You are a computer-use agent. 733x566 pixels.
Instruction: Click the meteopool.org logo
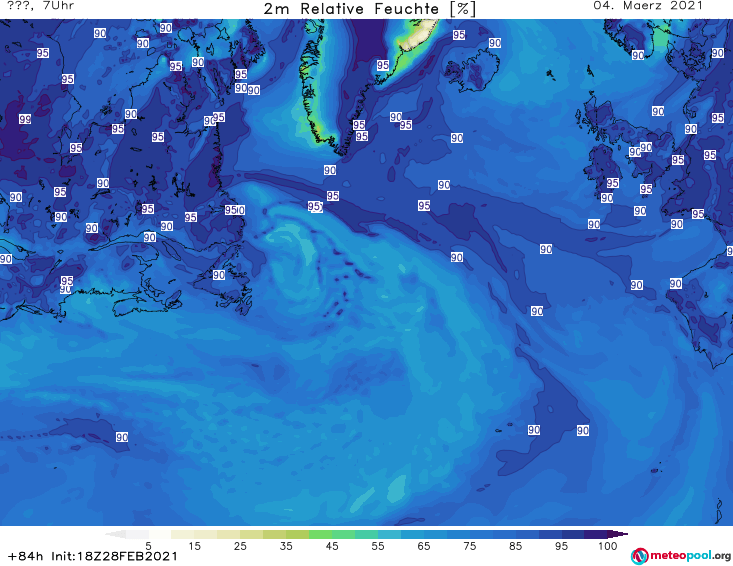tap(681, 556)
